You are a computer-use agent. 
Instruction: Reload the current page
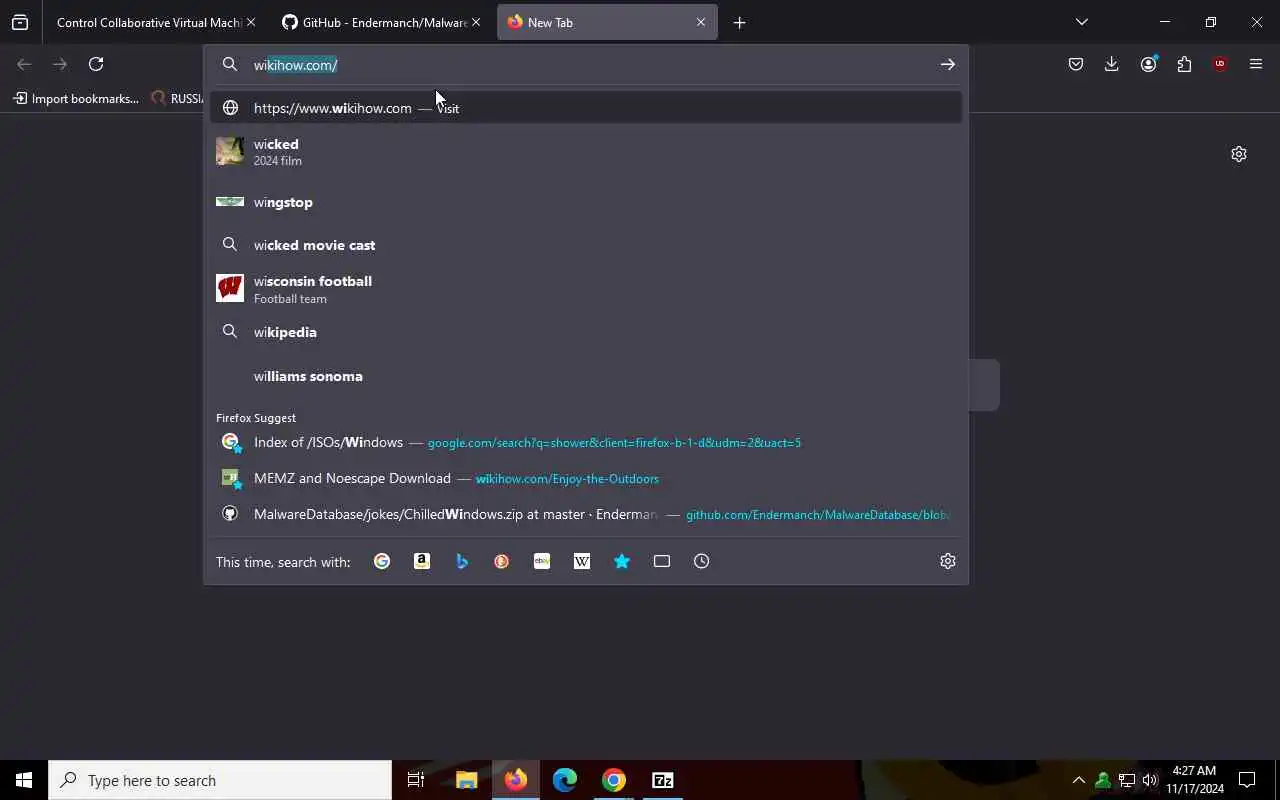click(96, 64)
